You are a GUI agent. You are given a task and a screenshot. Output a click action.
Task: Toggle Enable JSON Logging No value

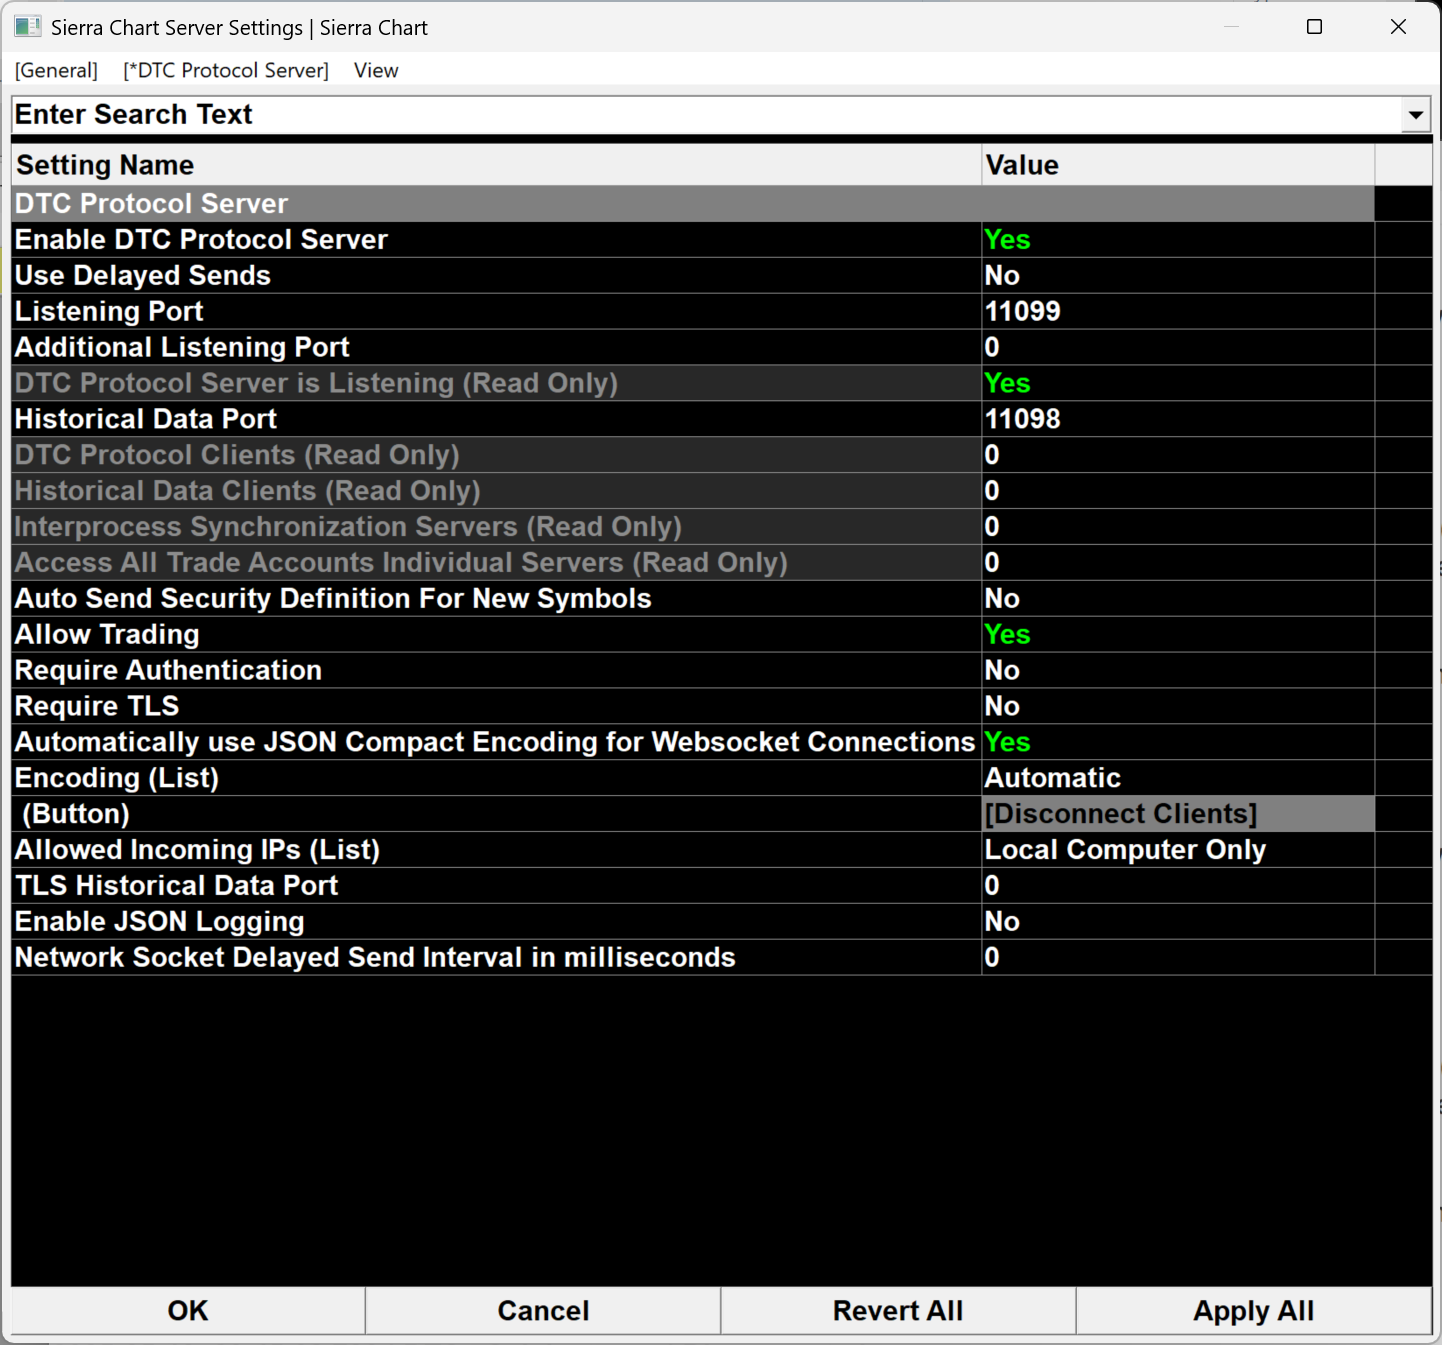coord(1178,922)
